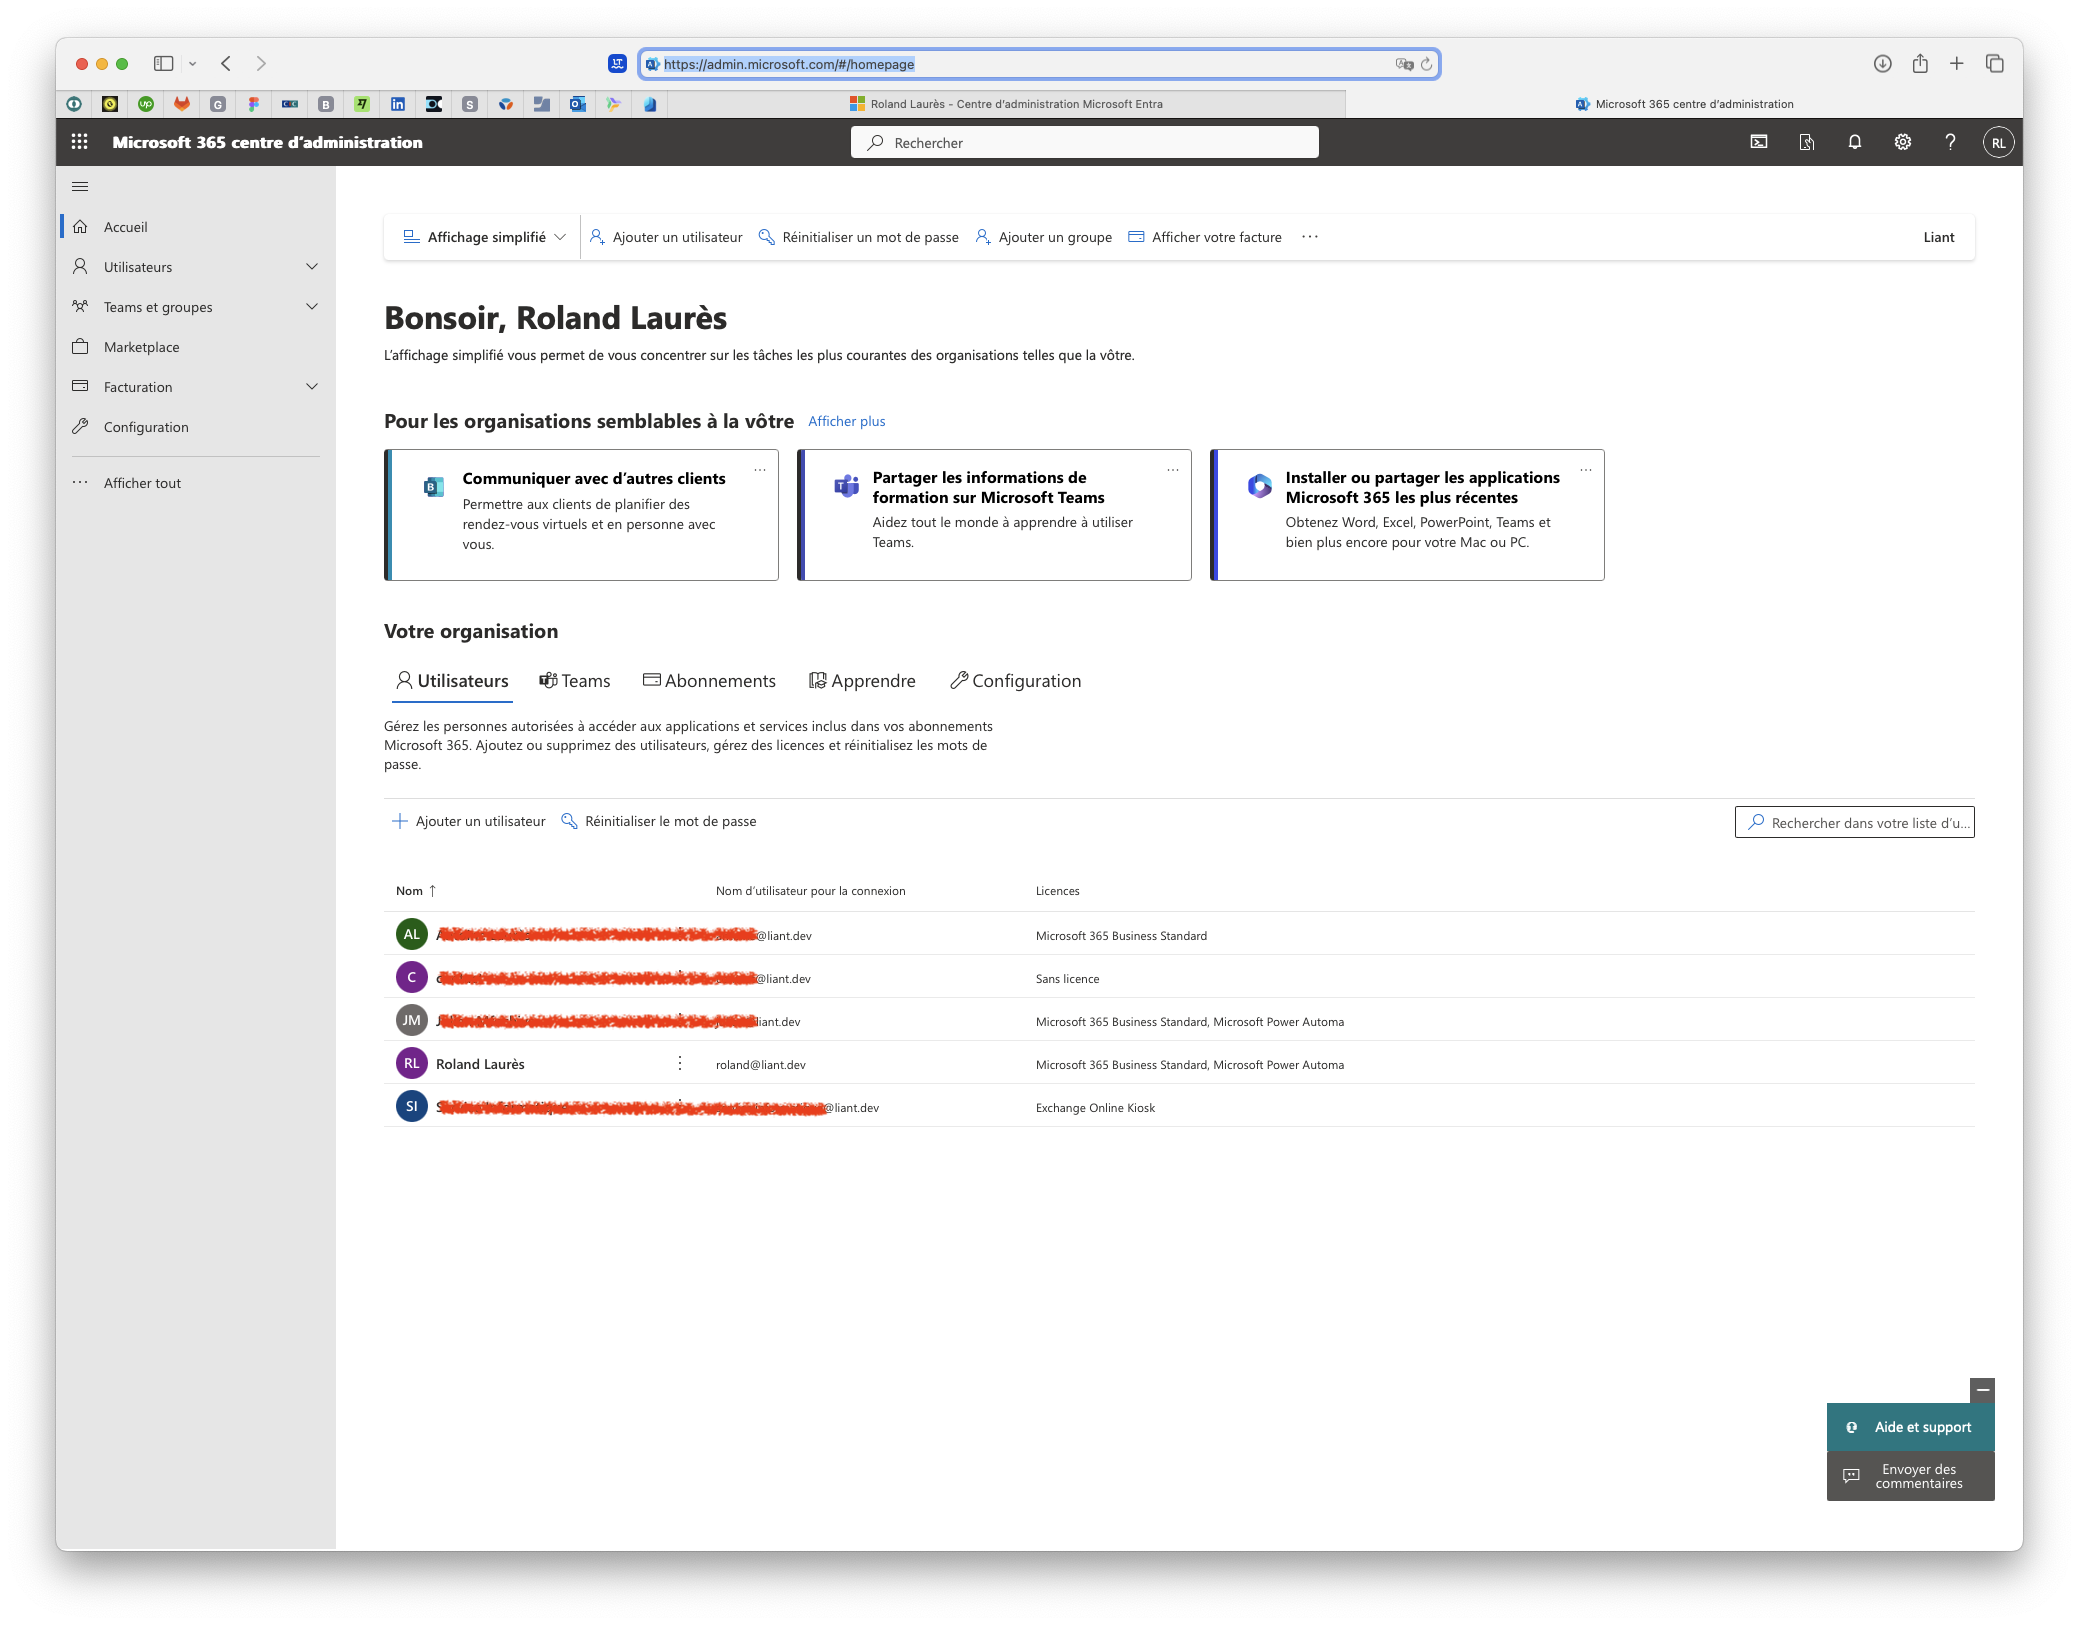Click user list search field
The width and height of the screenshot is (2079, 1625).
[1855, 822]
